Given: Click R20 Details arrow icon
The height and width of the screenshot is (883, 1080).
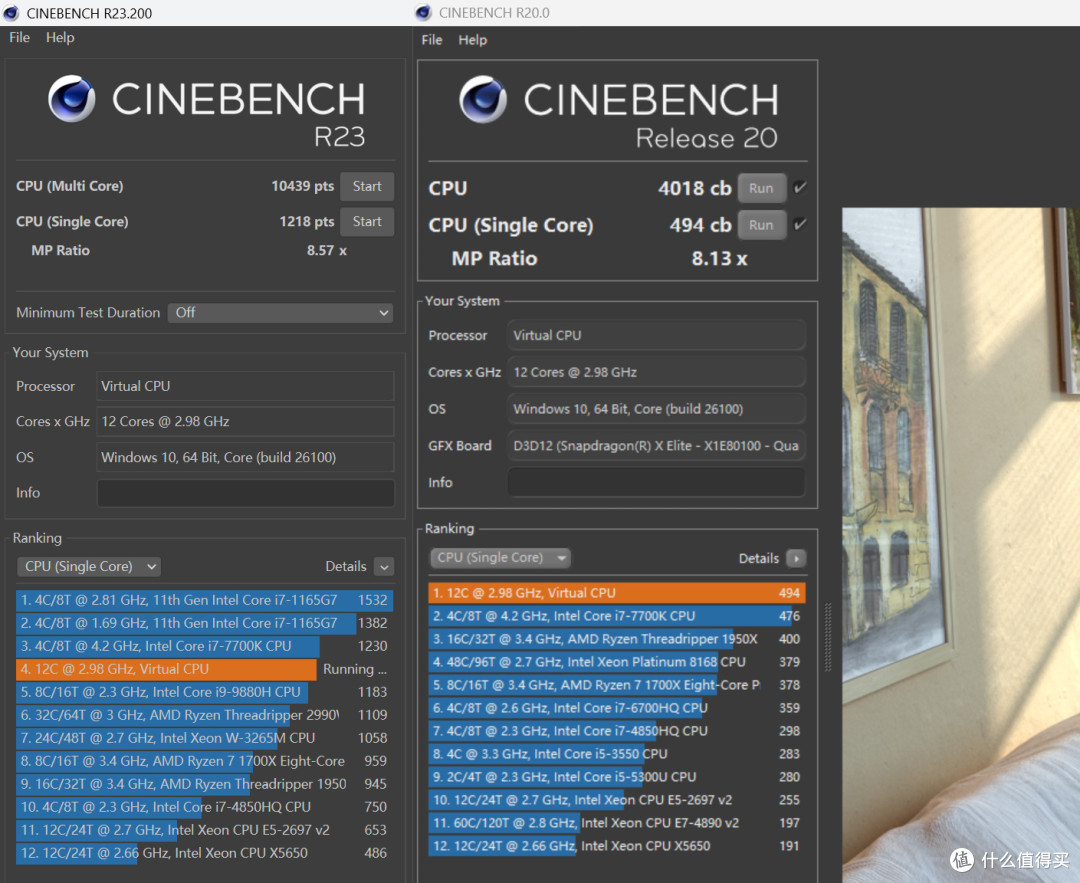Looking at the screenshot, I should coord(796,558).
